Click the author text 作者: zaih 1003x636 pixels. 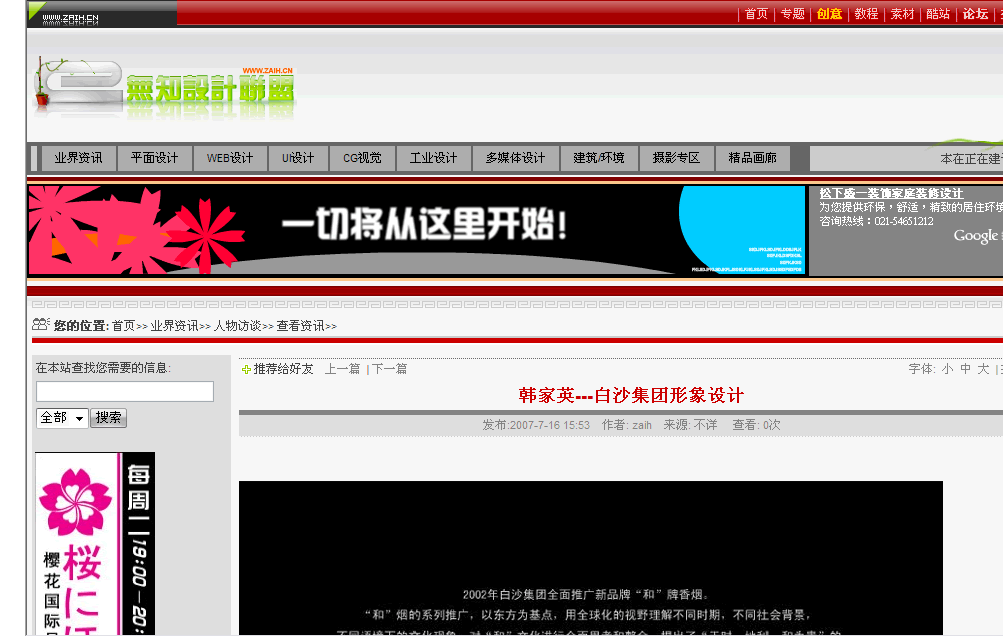627,425
